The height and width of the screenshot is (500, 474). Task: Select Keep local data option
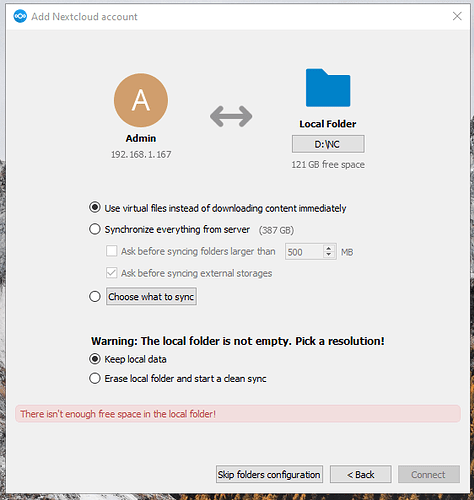tap(95, 359)
